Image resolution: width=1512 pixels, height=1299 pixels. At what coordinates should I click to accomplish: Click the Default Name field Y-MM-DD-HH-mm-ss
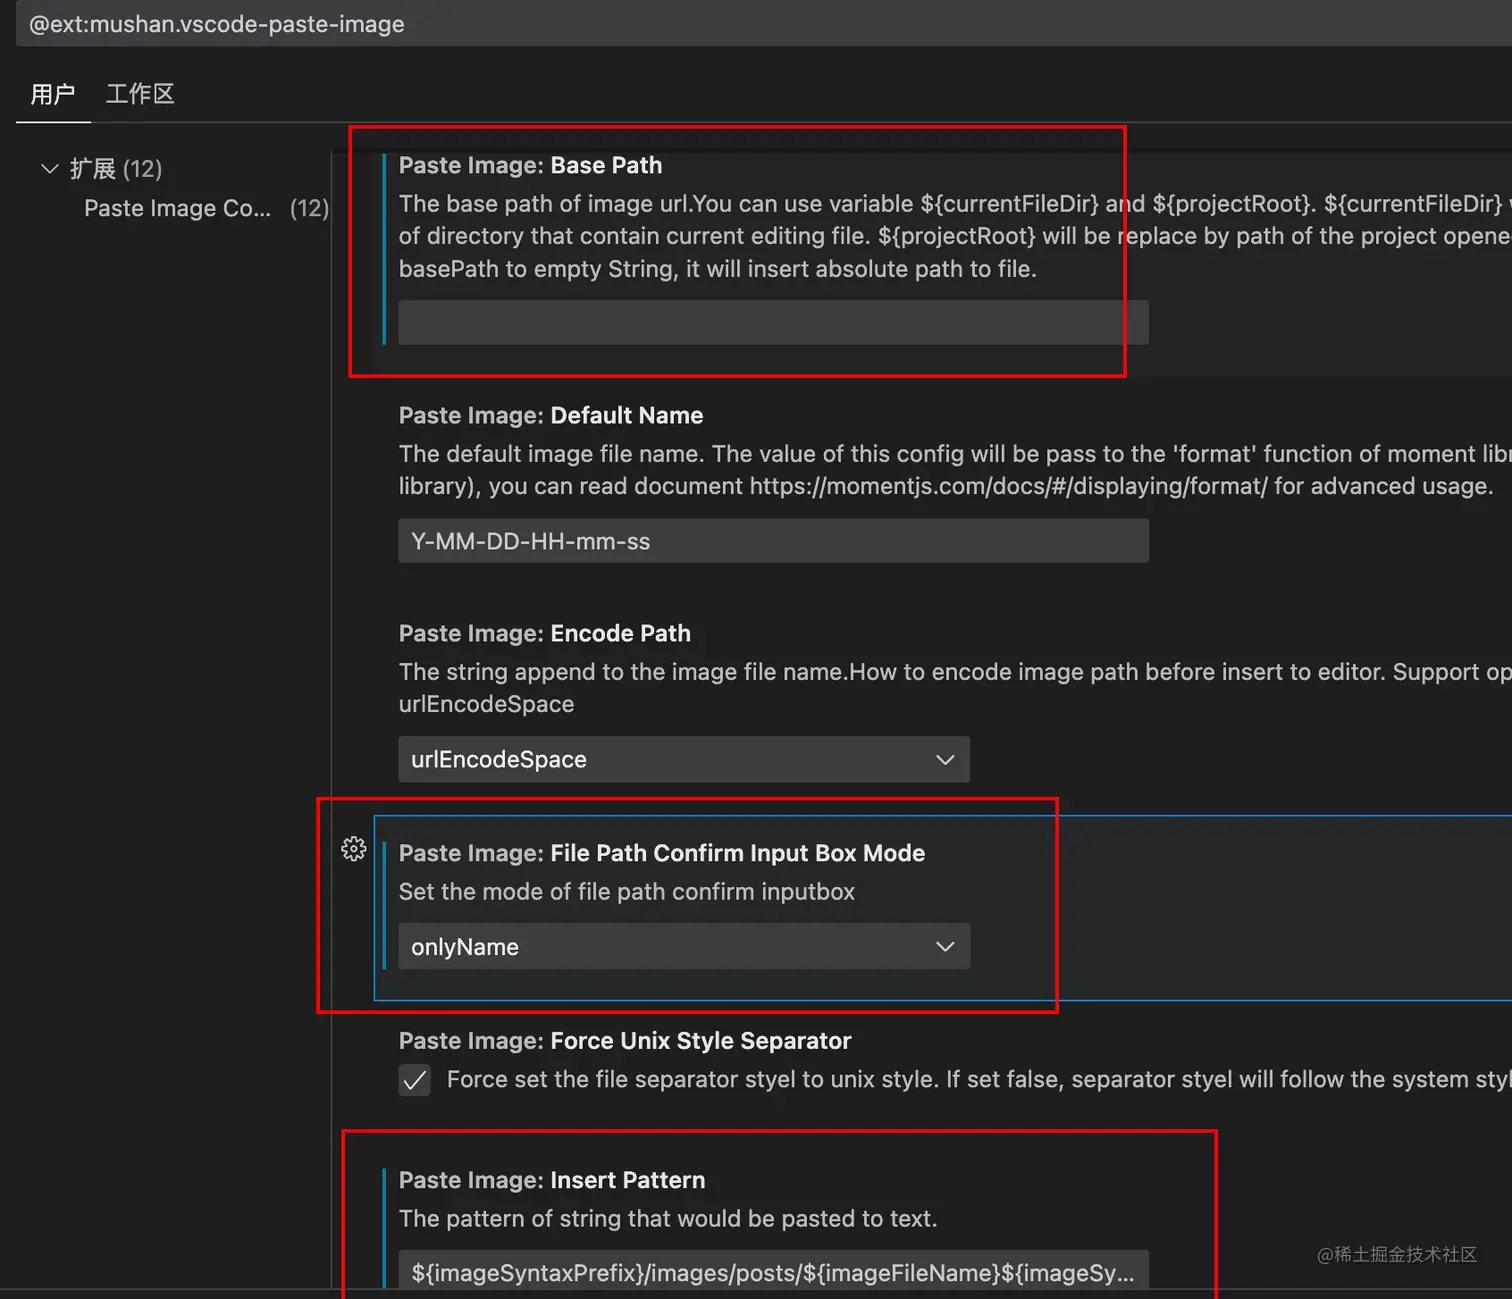pyautogui.click(x=773, y=541)
